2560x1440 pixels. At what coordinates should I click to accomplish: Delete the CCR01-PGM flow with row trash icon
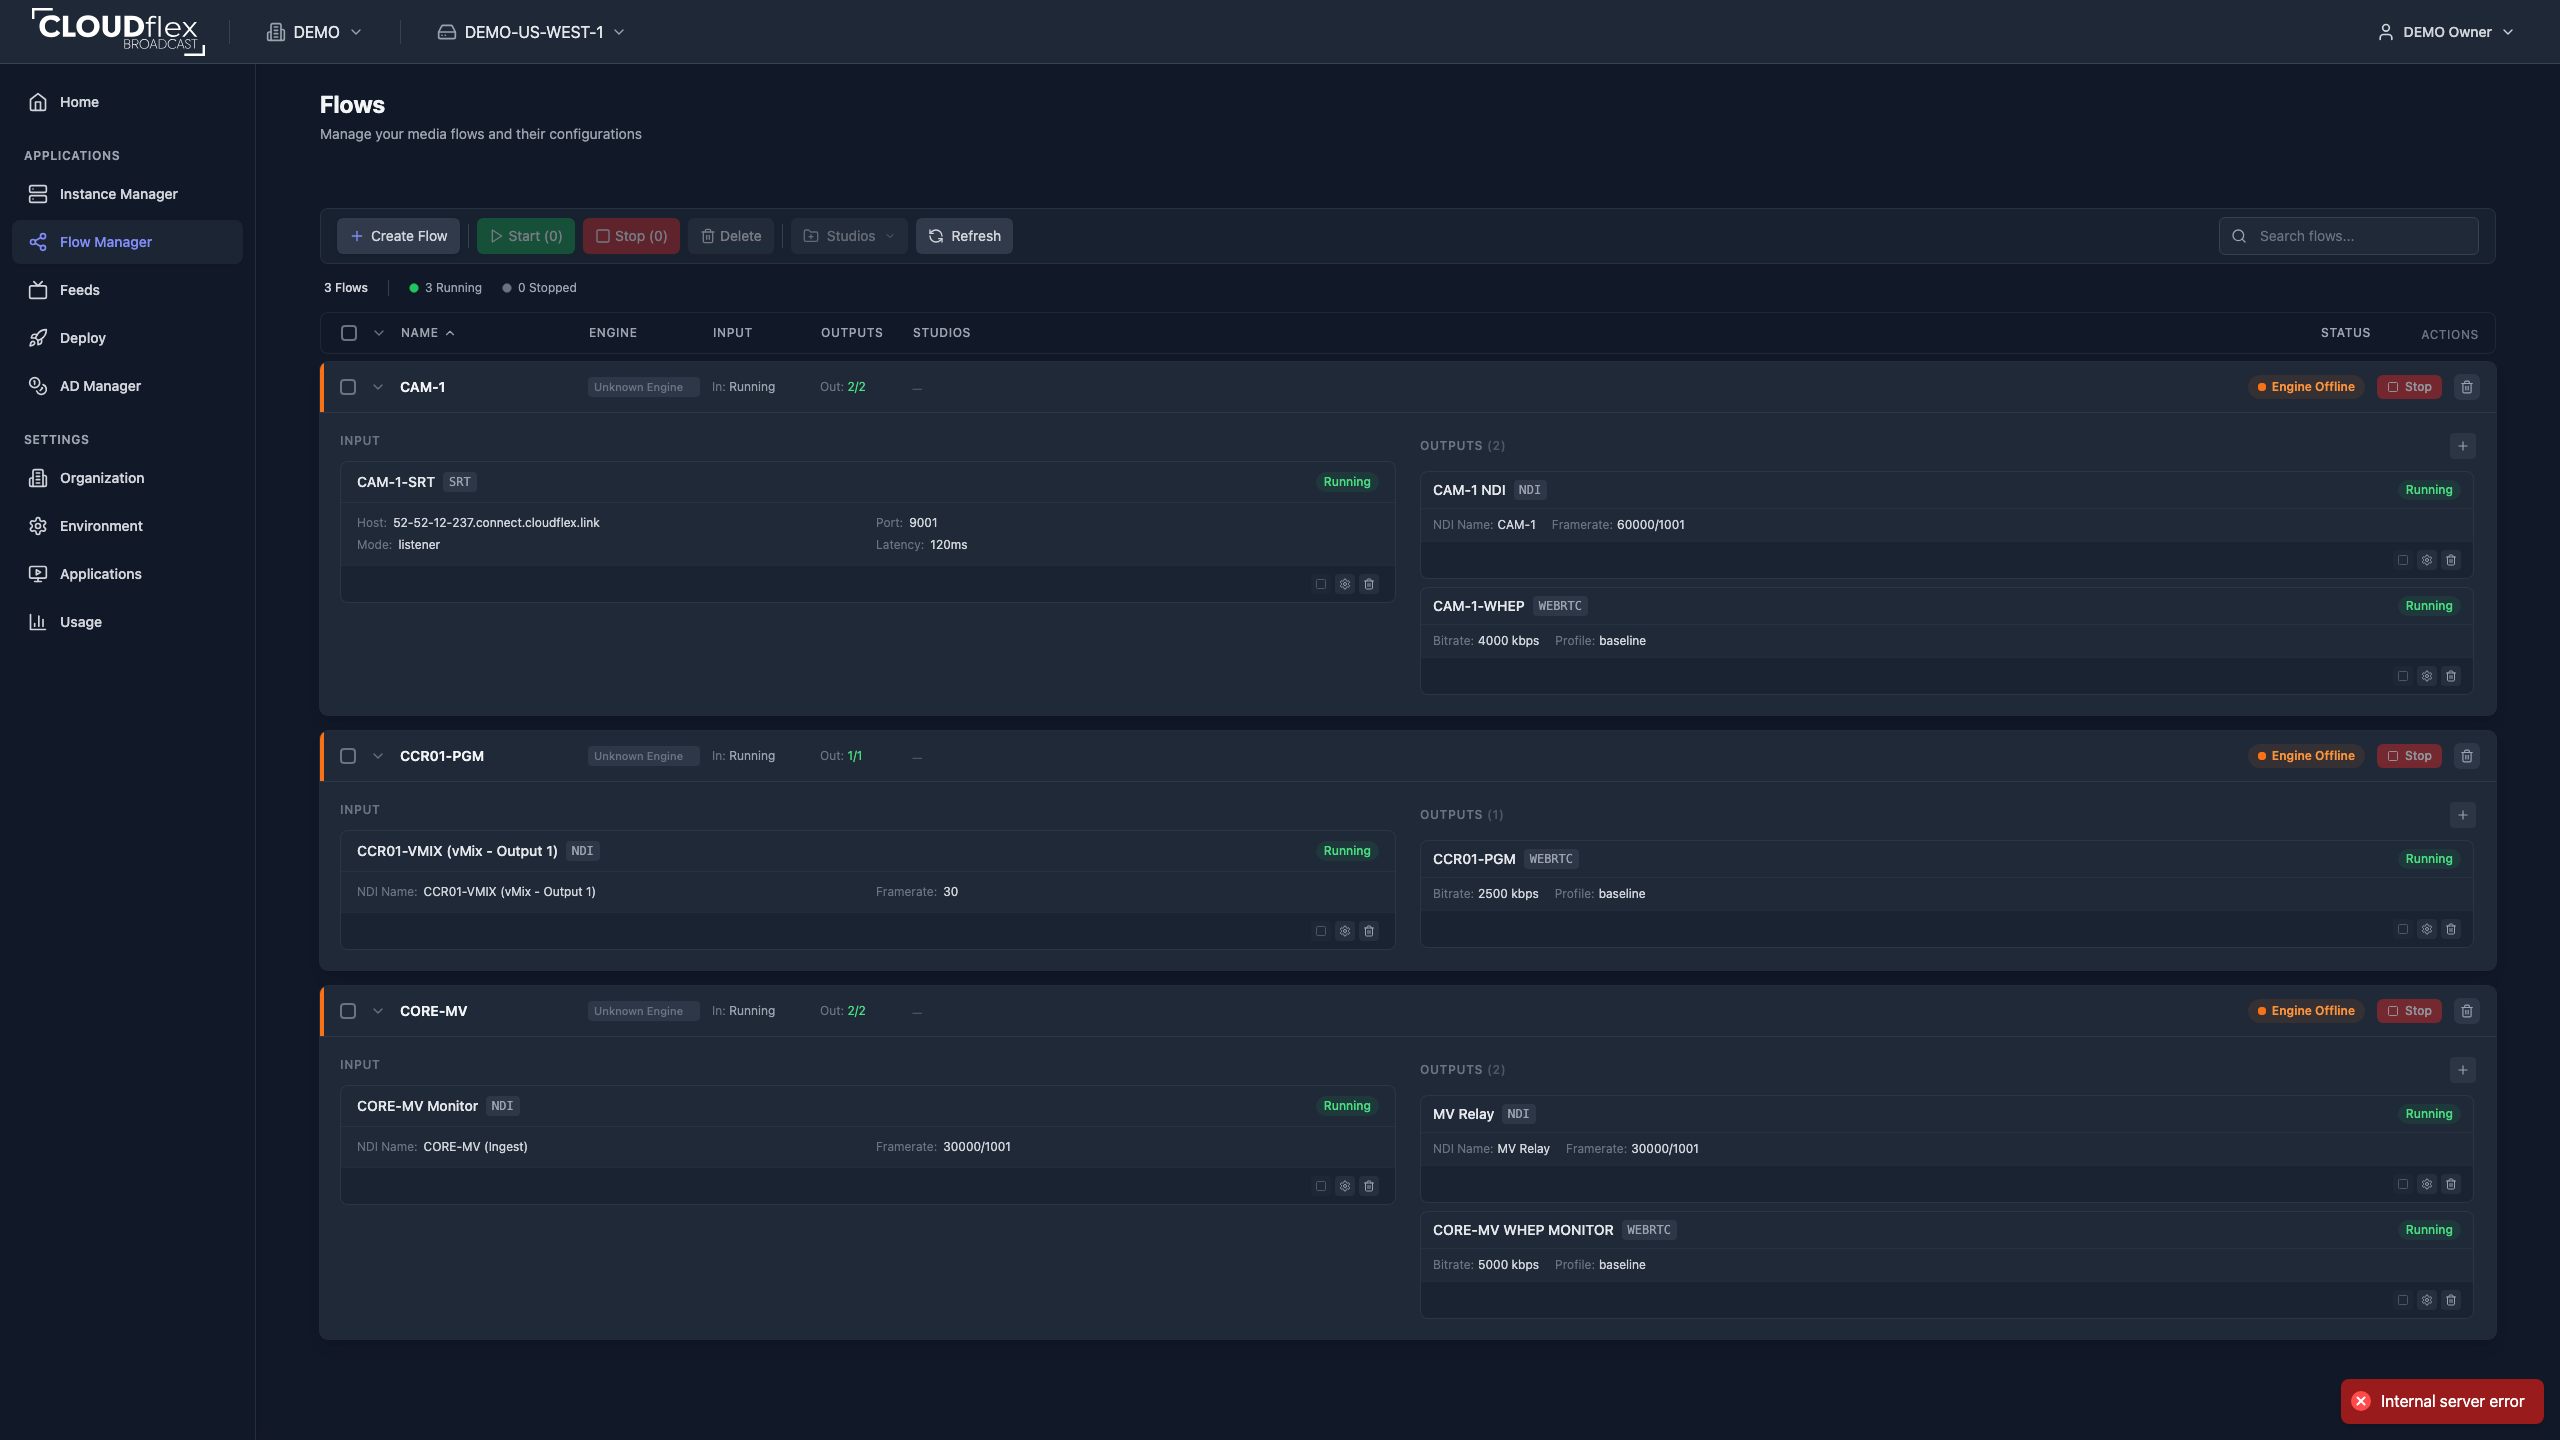[2467, 756]
